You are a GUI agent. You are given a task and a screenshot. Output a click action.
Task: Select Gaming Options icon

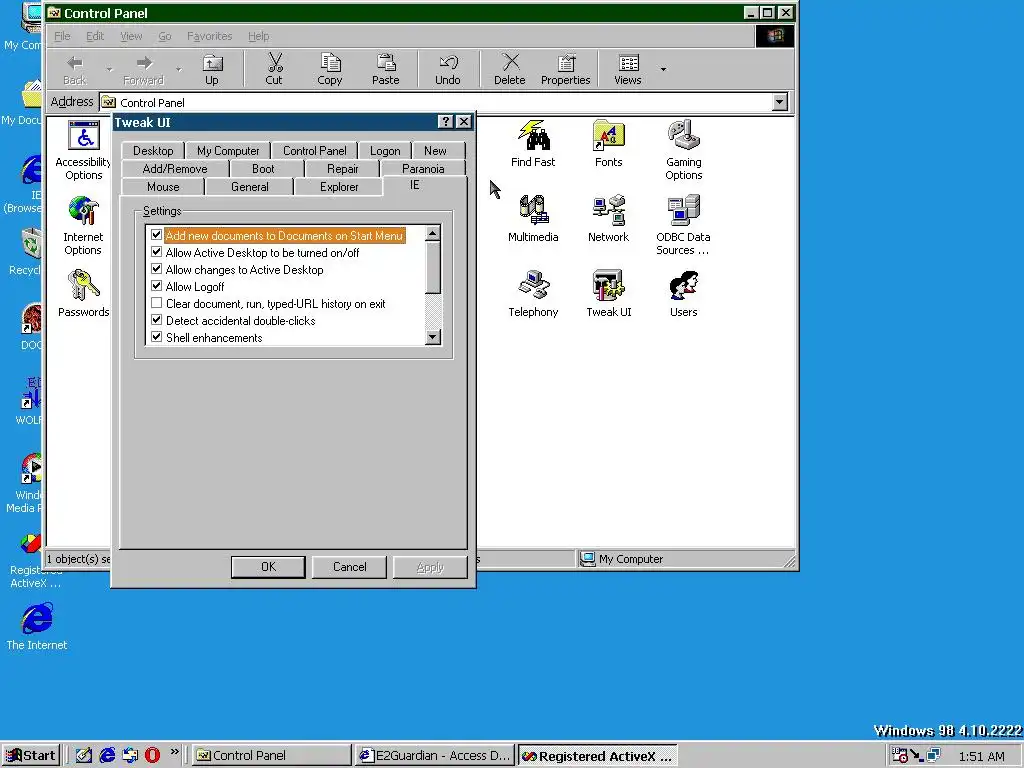(684, 150)
